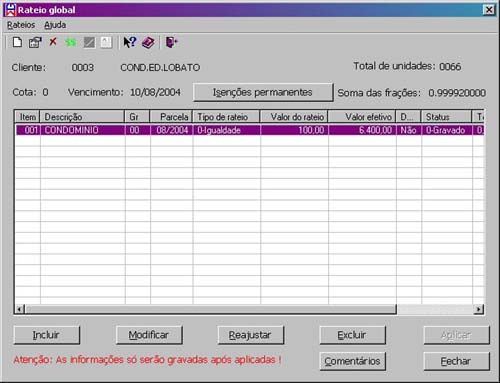Screen dimensions: 500x383
Task: Click the Rateio global title bar app icon
Action: click(x=11, y=10)
